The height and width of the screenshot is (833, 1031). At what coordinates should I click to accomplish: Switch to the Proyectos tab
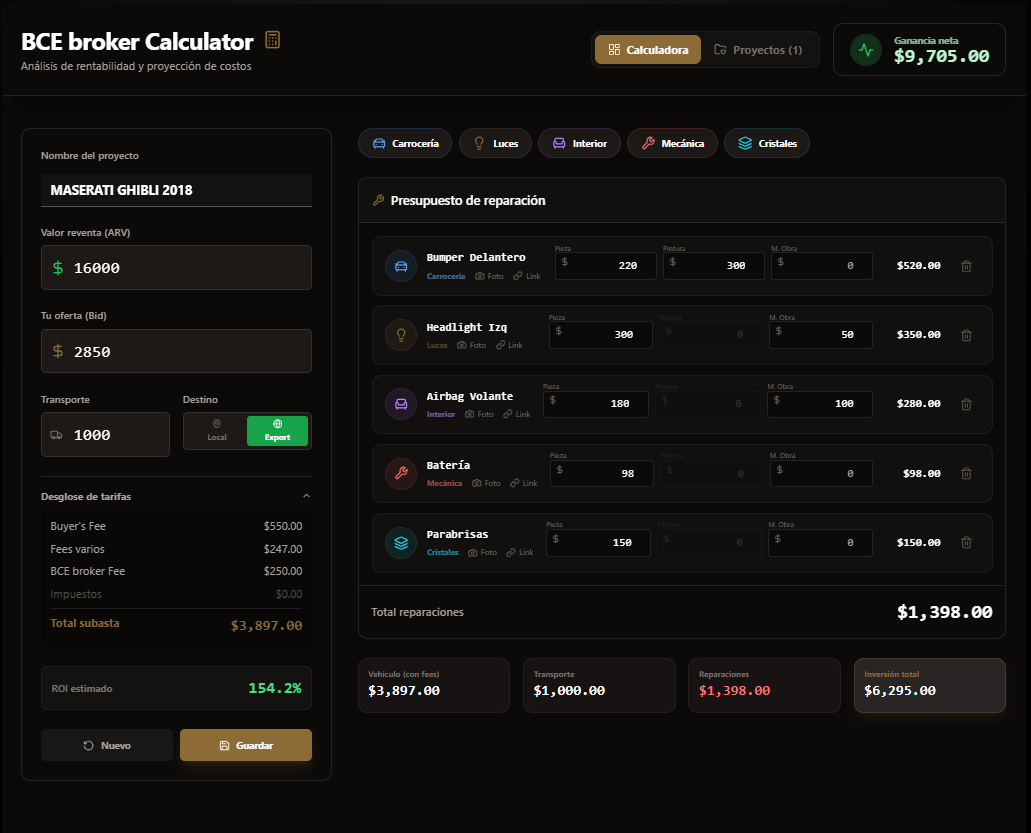tap(760, 48)
